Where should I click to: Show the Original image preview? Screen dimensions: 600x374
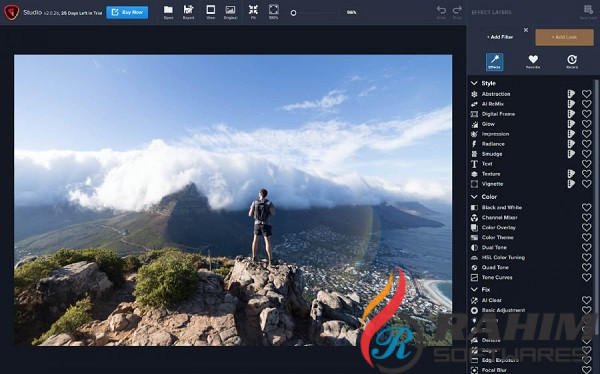230,12
